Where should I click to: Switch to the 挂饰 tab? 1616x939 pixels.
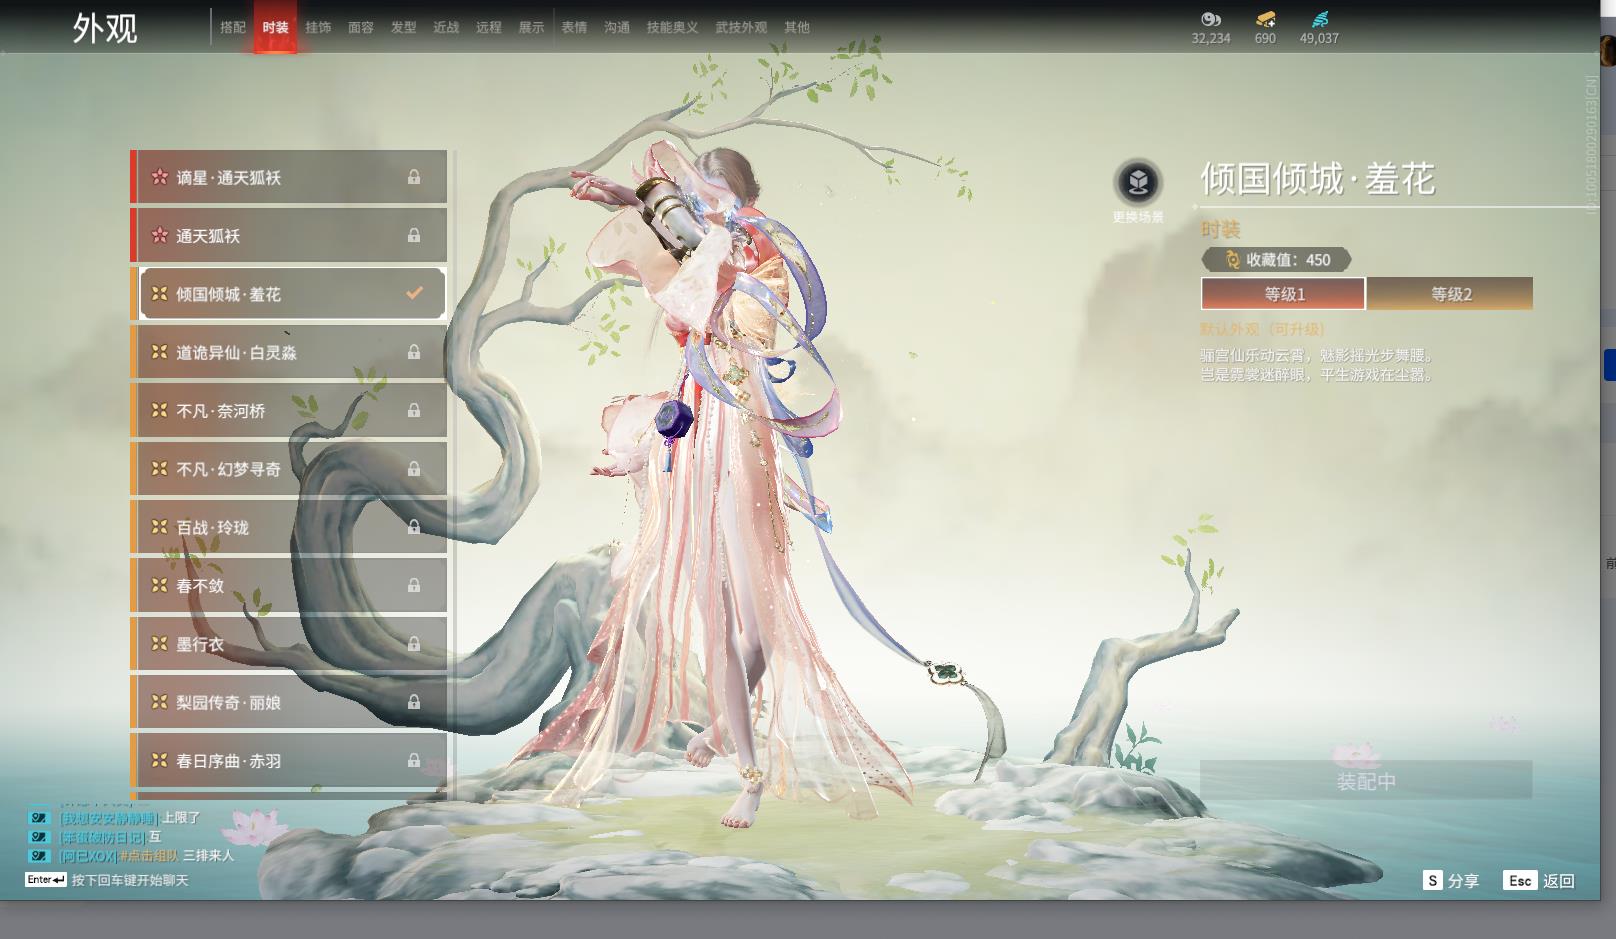coord(318,27)
